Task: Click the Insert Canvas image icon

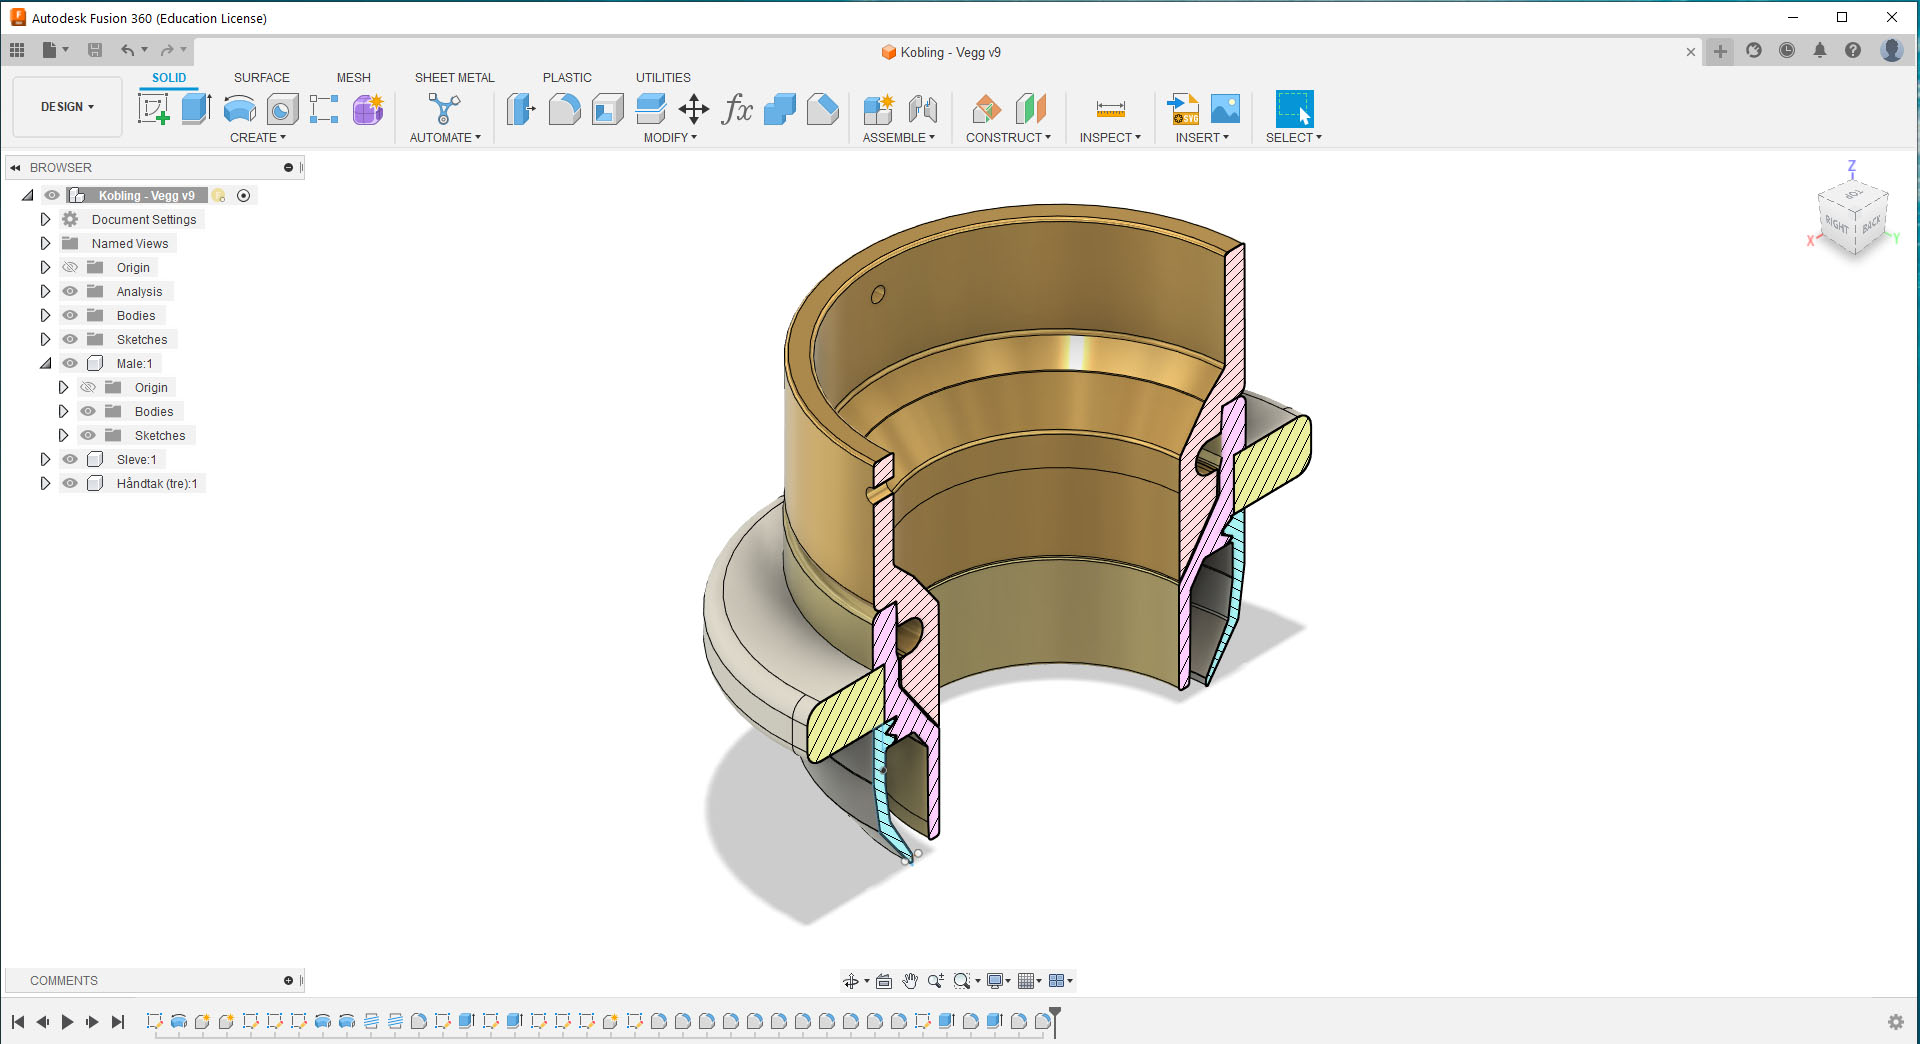Action: pos(1225,109)
